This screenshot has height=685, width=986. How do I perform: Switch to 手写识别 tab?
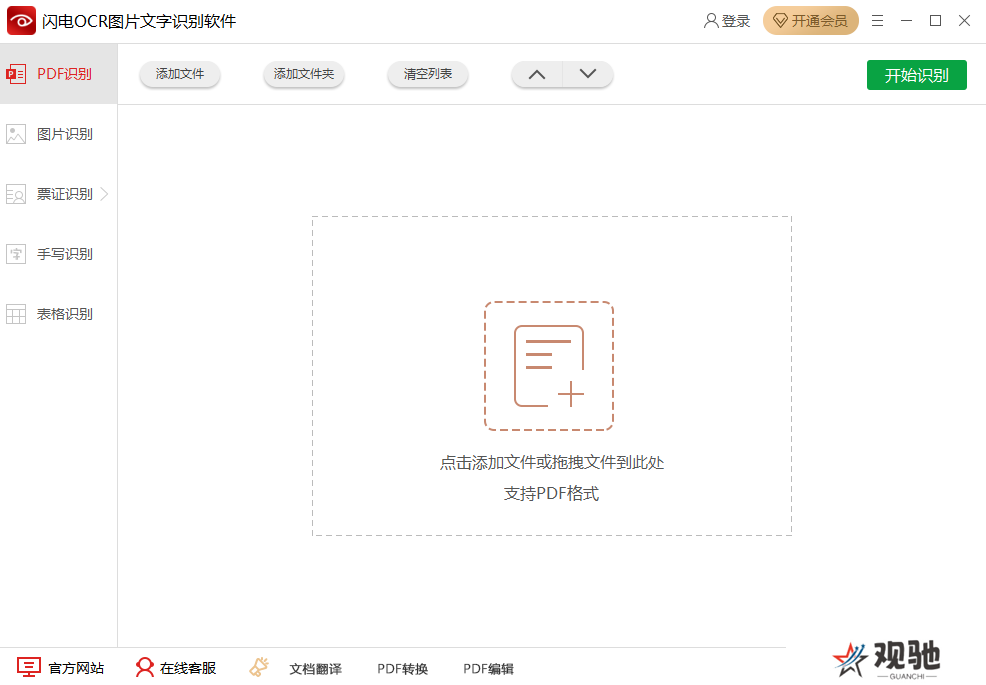58,254
